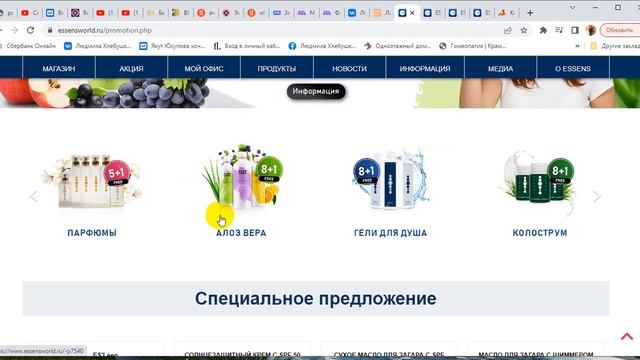Open the ГЕЛИ ДЛЯ ДУША category link
The width and height of the screenshot is (640, 360).
coord(390,233)
